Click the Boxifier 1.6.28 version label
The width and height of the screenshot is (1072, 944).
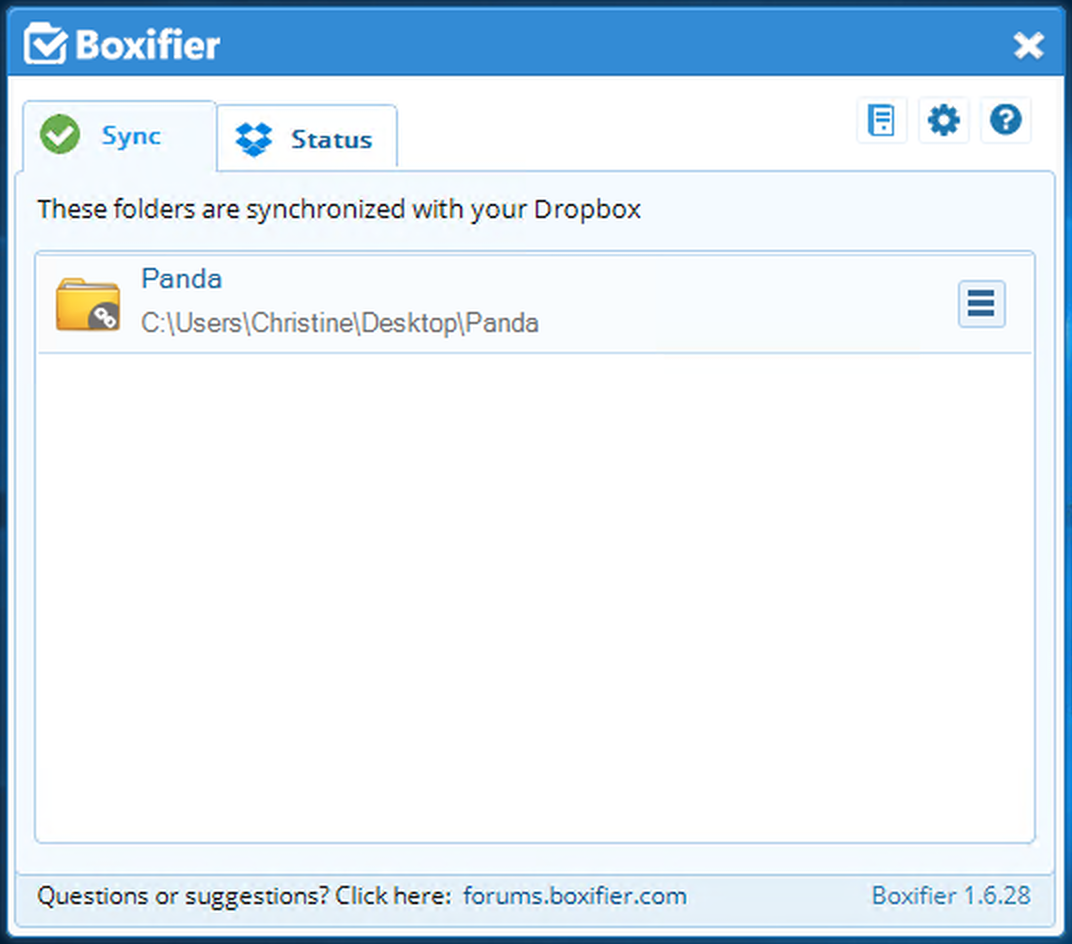tap(951, 895)
